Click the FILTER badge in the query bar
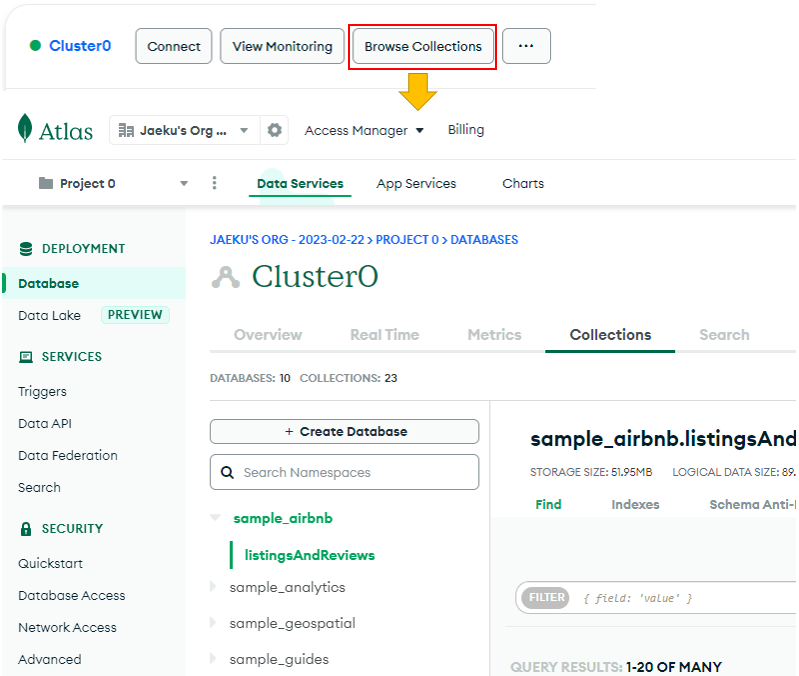This screenshot has width=799, height=676. coord(546,597)
